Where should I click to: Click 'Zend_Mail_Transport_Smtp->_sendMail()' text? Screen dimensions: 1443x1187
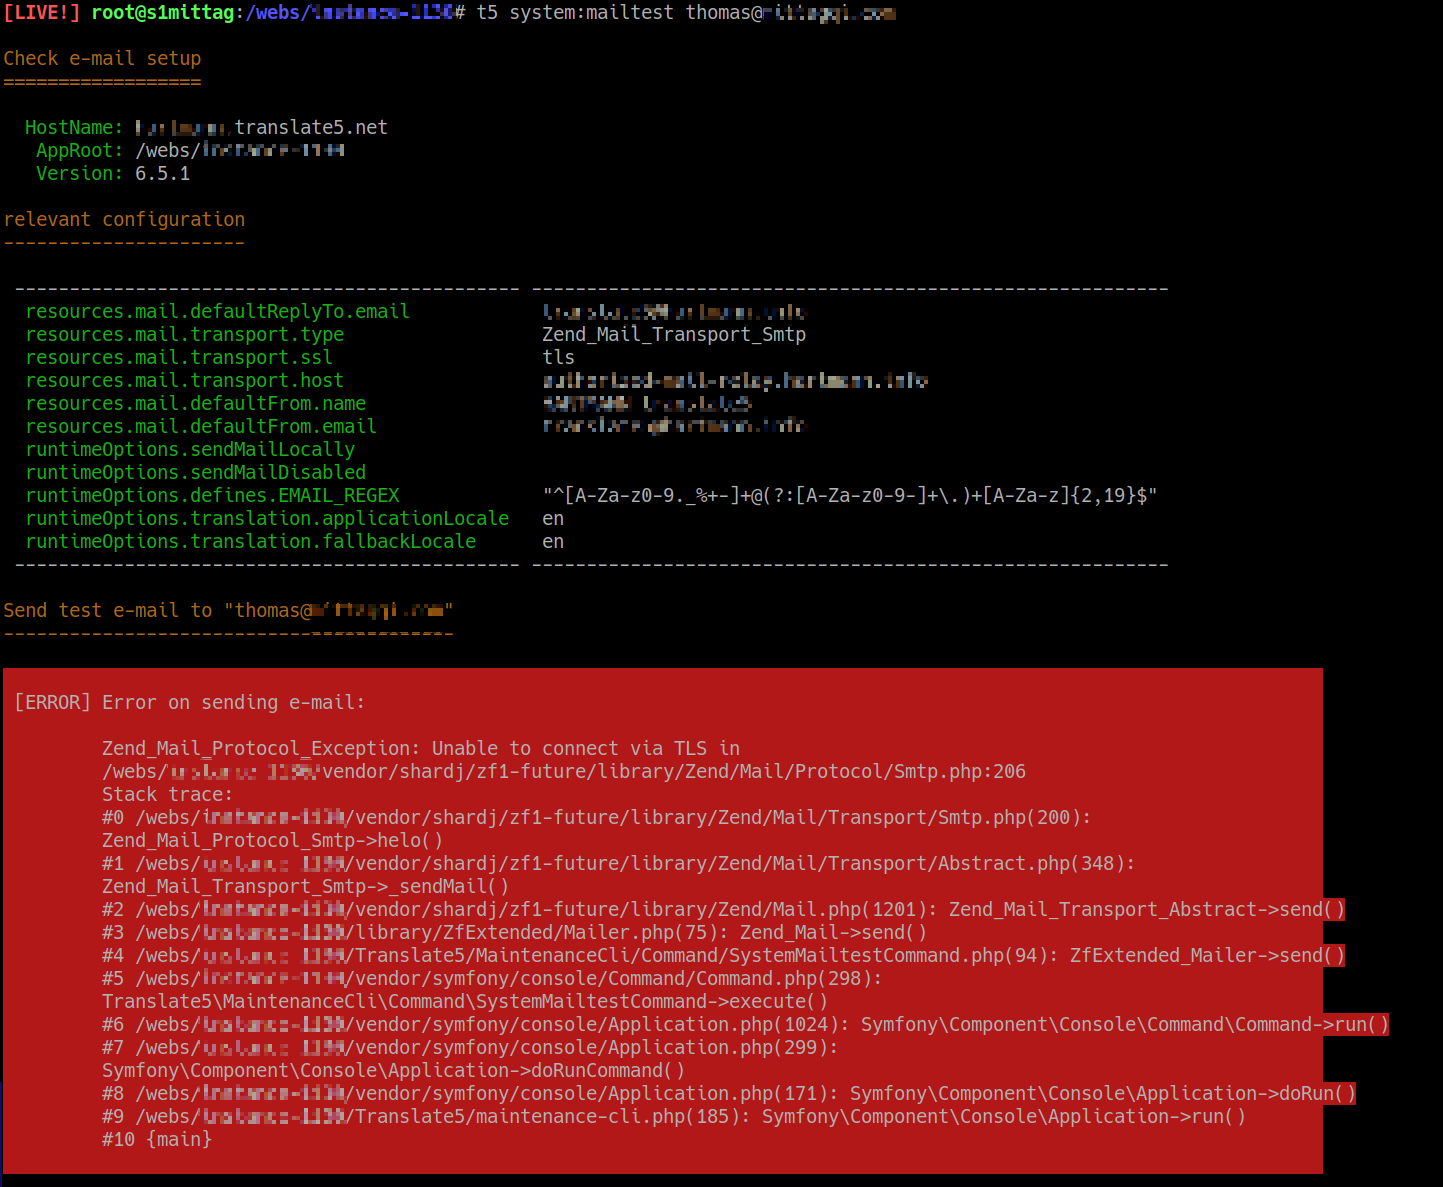tap(305, 886)
